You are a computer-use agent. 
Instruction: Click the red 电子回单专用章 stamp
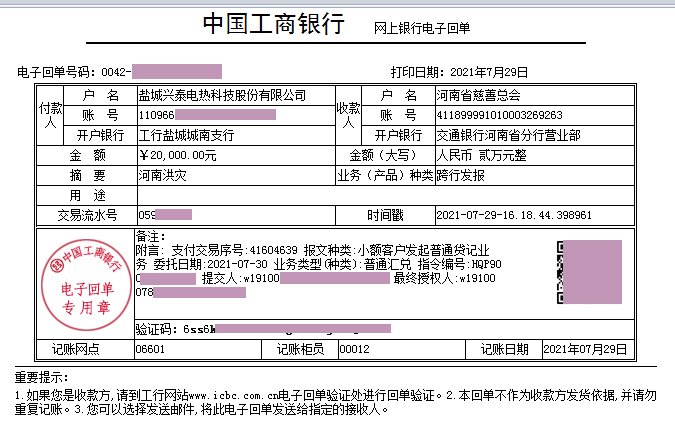tap(86, 285)
